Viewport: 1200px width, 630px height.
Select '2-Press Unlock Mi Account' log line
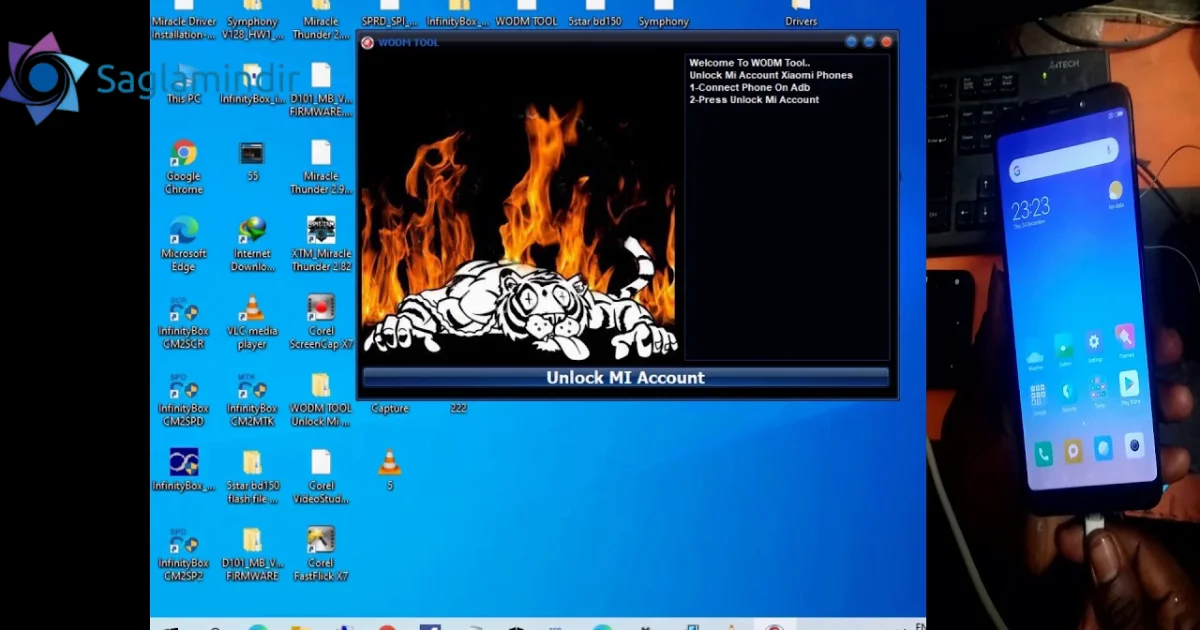(x=754, y=99)
